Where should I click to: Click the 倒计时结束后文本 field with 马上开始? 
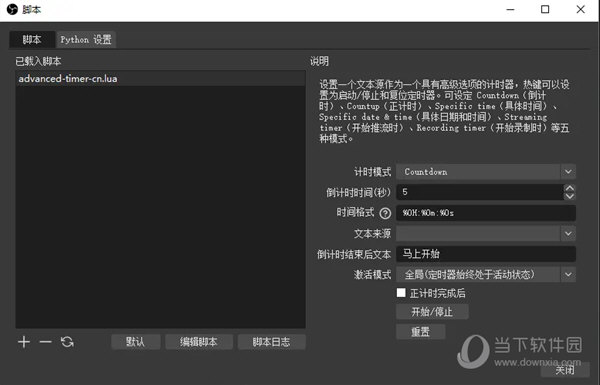(486, 254)
